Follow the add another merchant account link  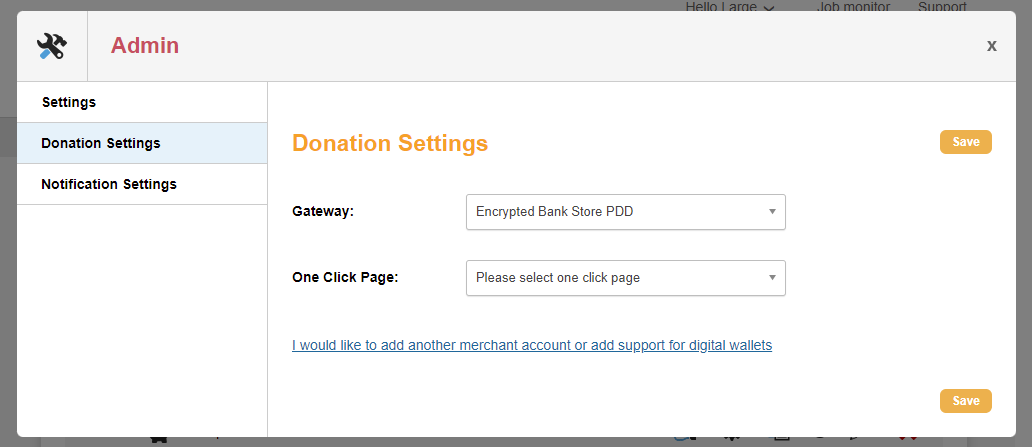[532, 346]
